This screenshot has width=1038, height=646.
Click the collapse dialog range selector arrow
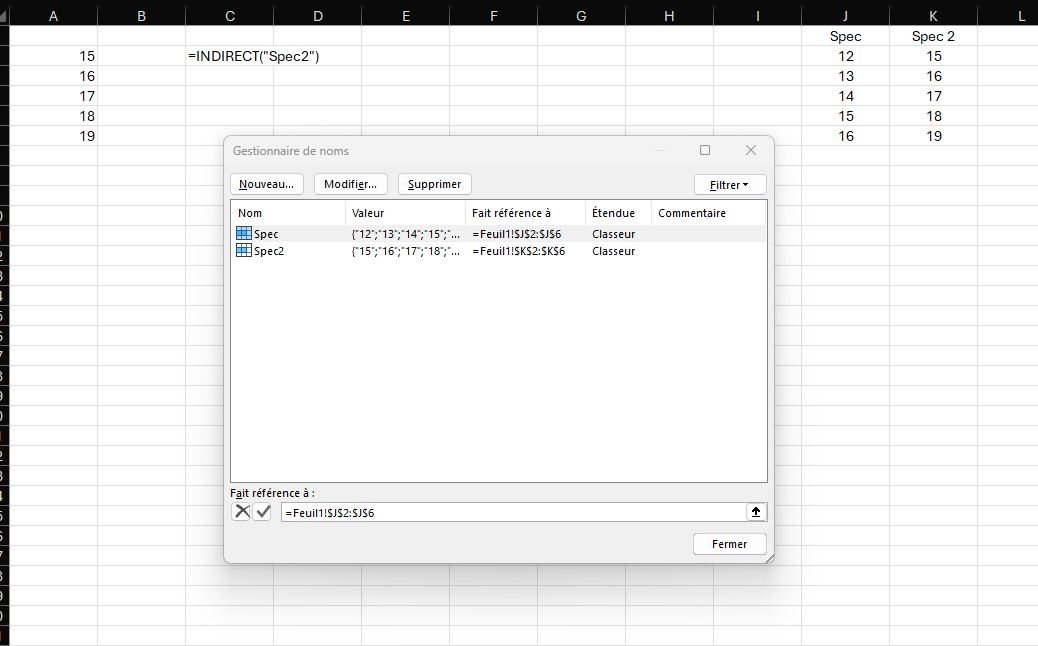(756, 512)
